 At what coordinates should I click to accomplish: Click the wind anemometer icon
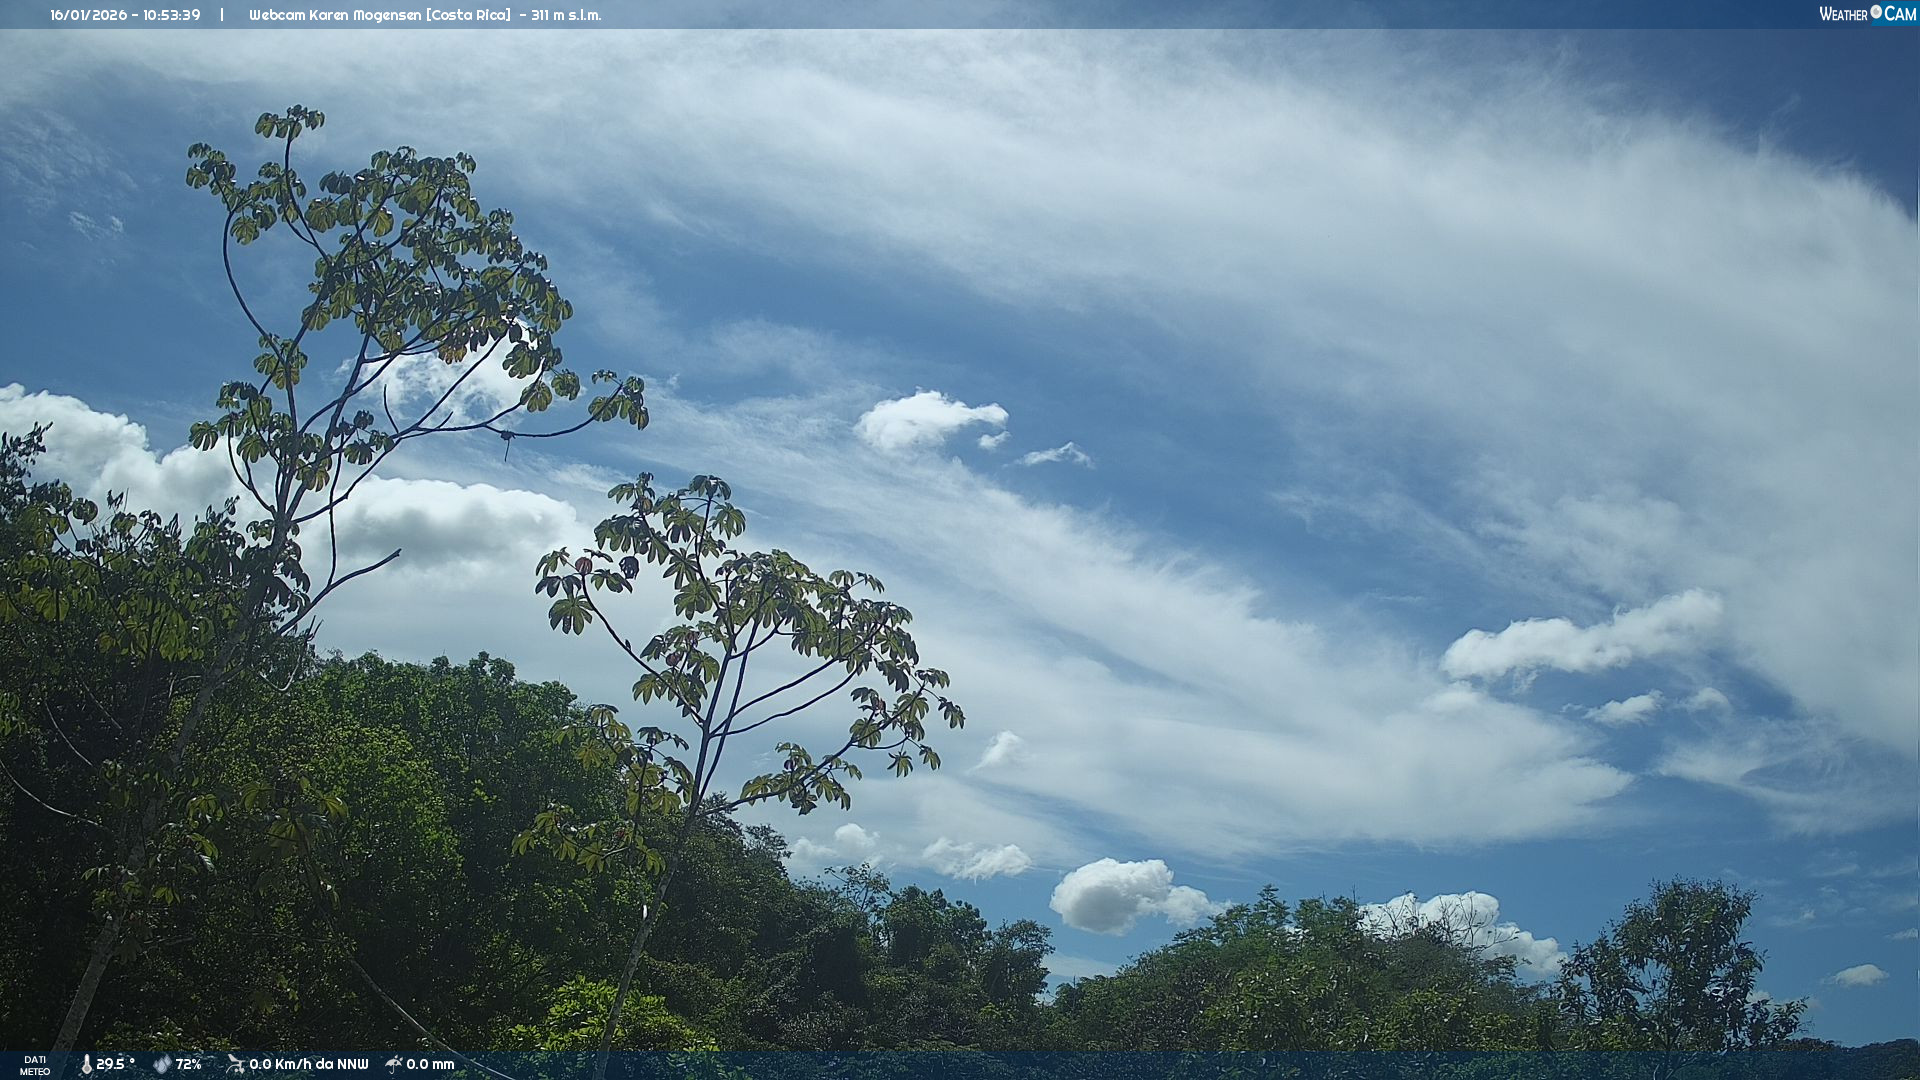tap(235, 1064)
